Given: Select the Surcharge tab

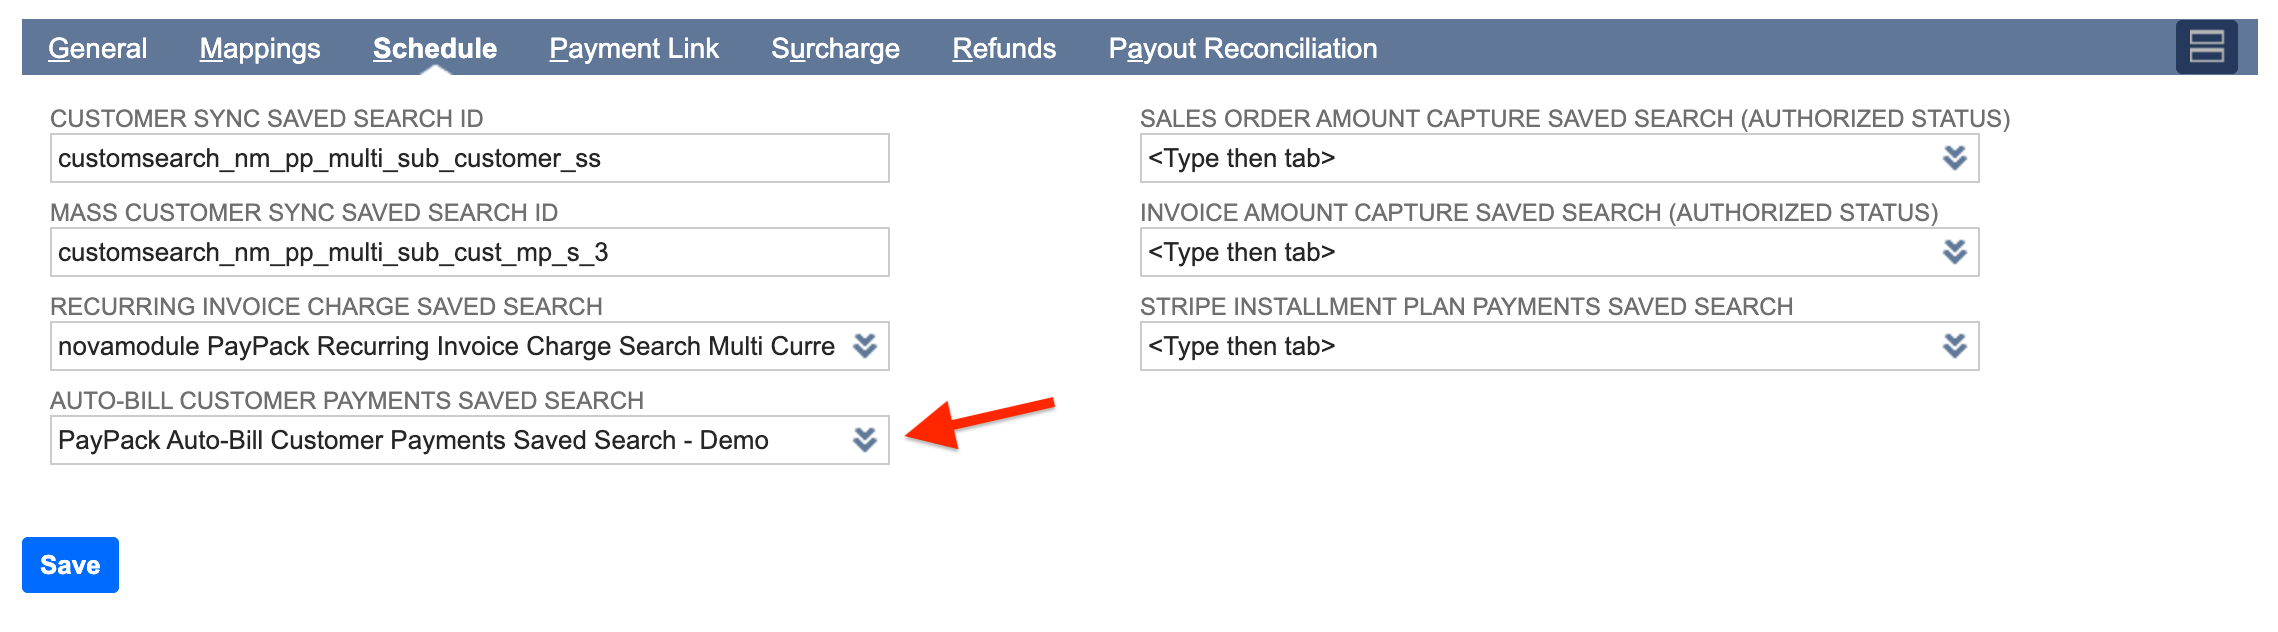Looking at the screenshot, I should (836, 47).
